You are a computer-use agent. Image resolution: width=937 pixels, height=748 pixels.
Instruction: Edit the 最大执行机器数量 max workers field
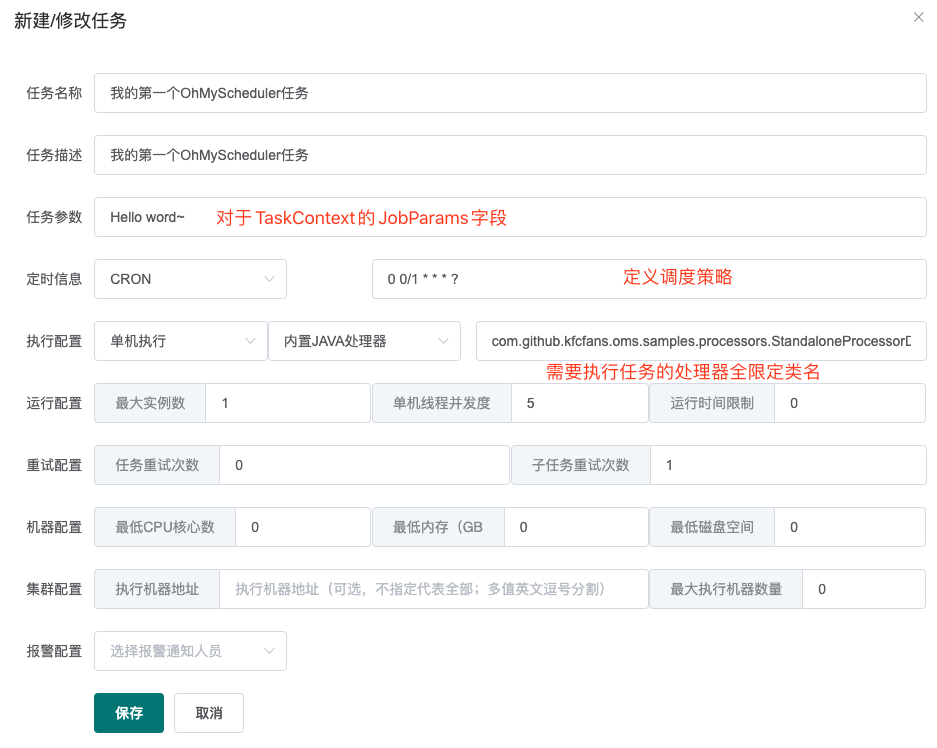[x=863, y=589]
